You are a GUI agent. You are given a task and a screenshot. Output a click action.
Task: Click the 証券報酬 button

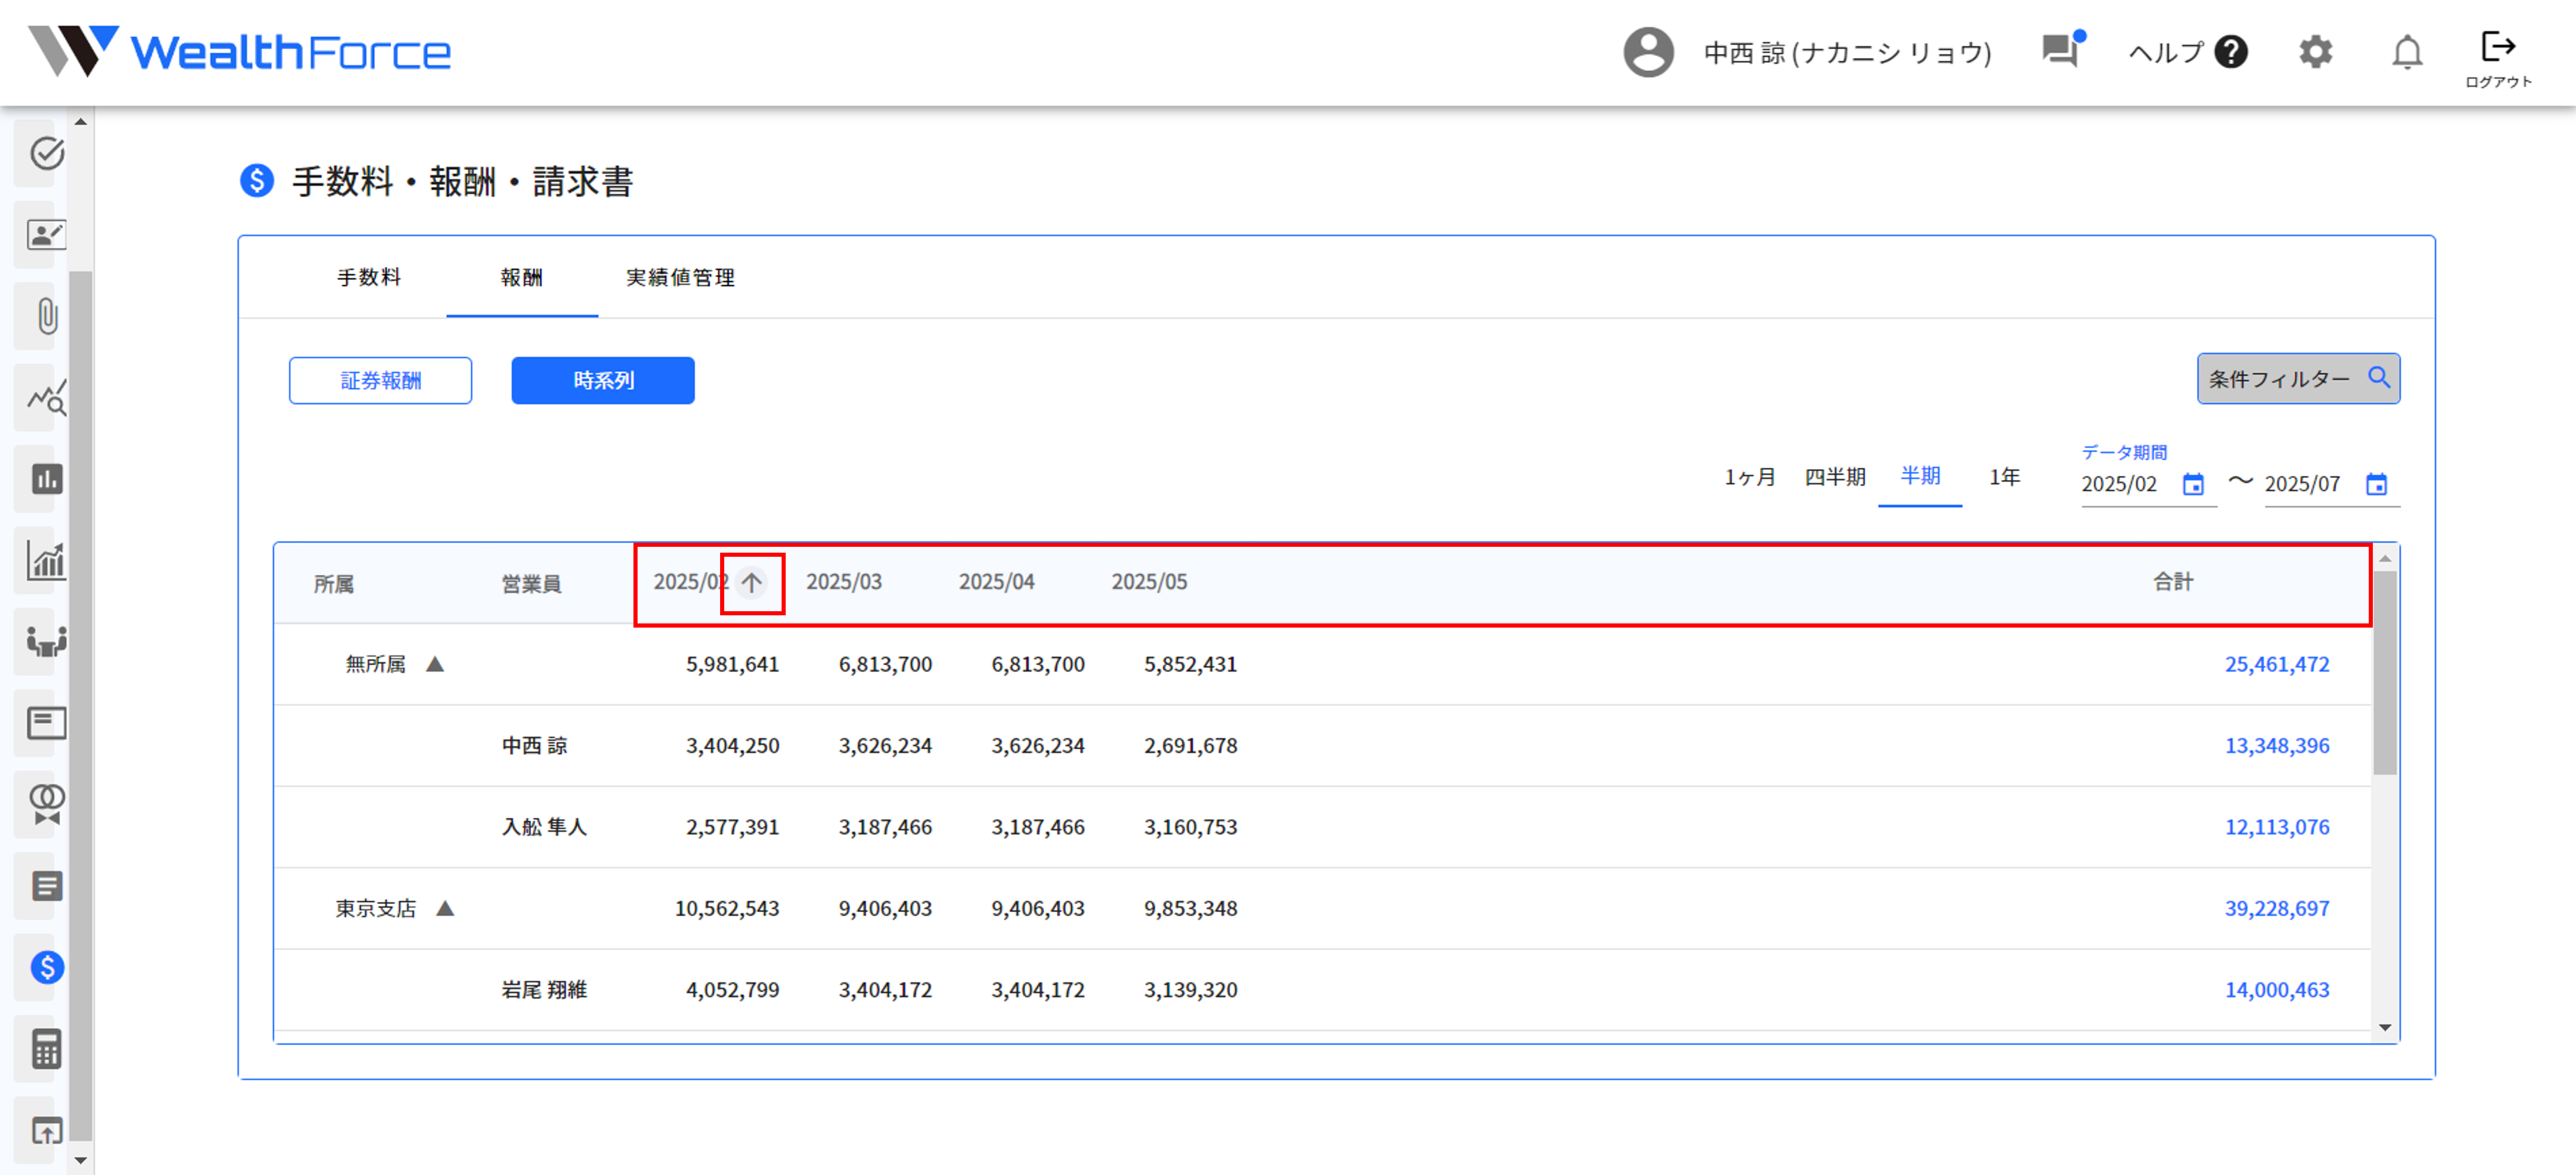point(380,381)
